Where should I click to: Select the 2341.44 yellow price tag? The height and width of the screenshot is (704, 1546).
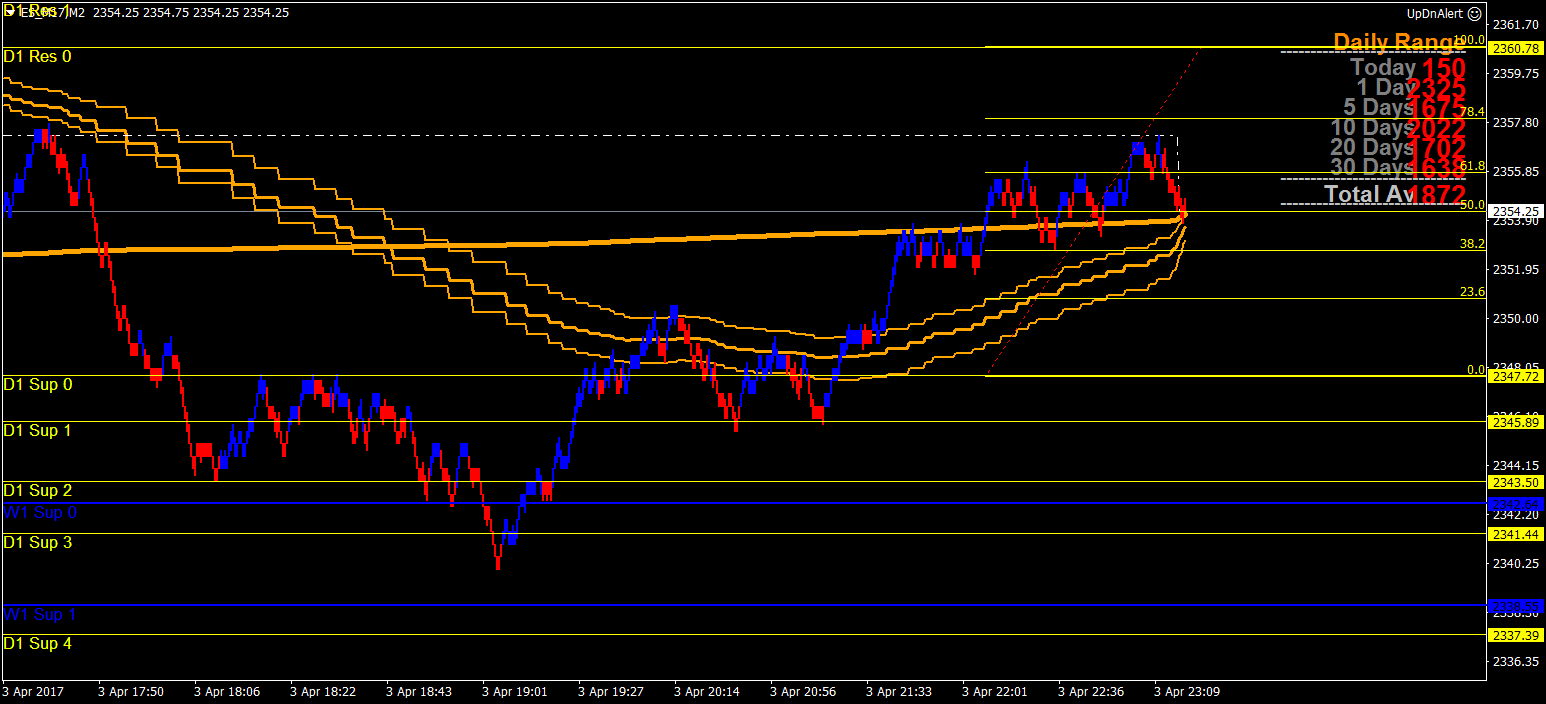coord(1516,534)
